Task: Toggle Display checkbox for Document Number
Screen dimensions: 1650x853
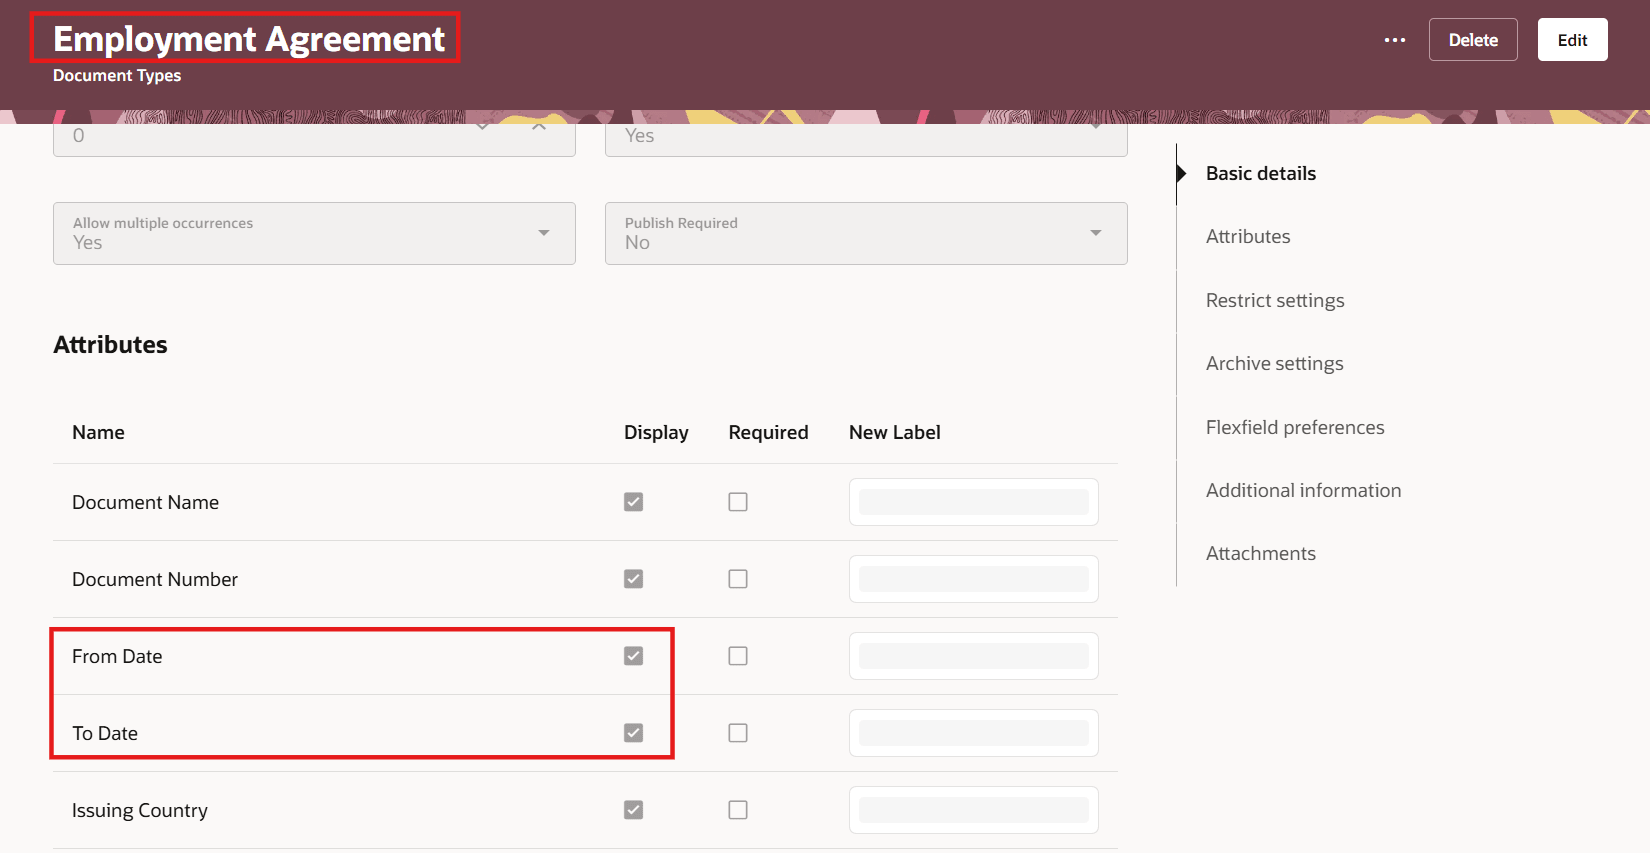Action: (633, 579)
